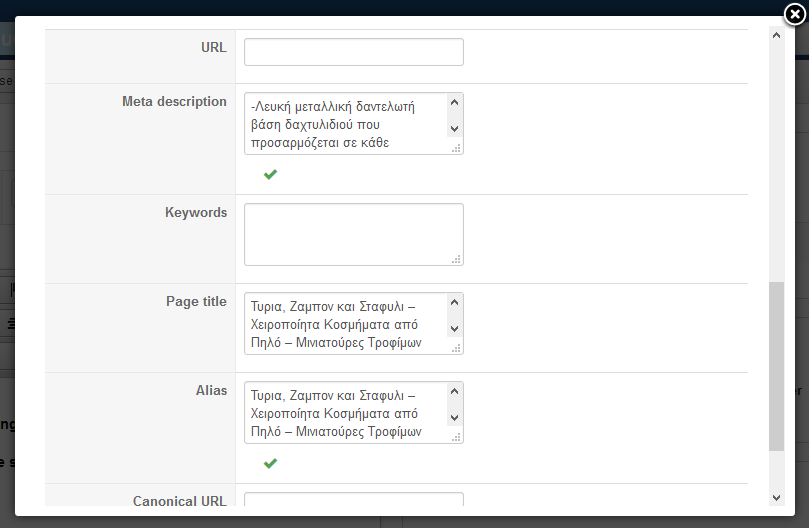Screen dimensions: 809x528
Task: Click the modal scrollbar's up arrow
Action: pyautogui.click(x=776, y=37)
